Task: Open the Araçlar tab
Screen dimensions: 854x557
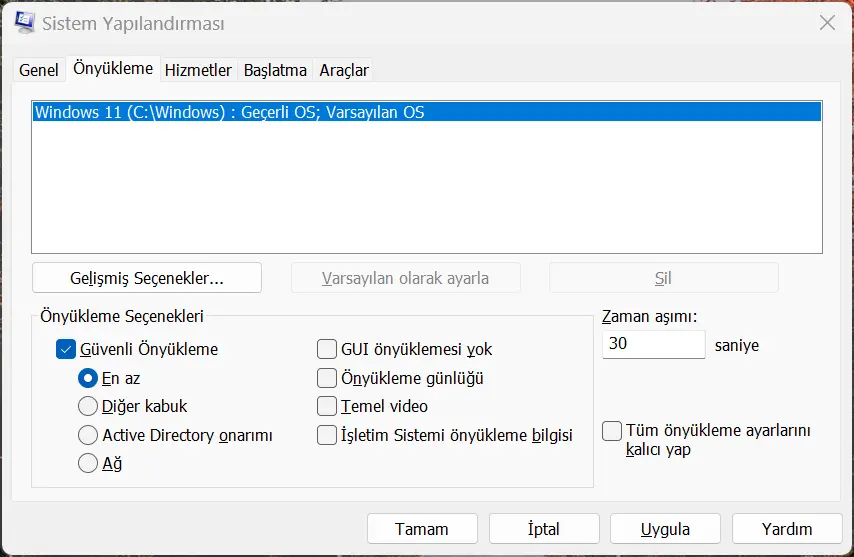Action: click(344, 70)
